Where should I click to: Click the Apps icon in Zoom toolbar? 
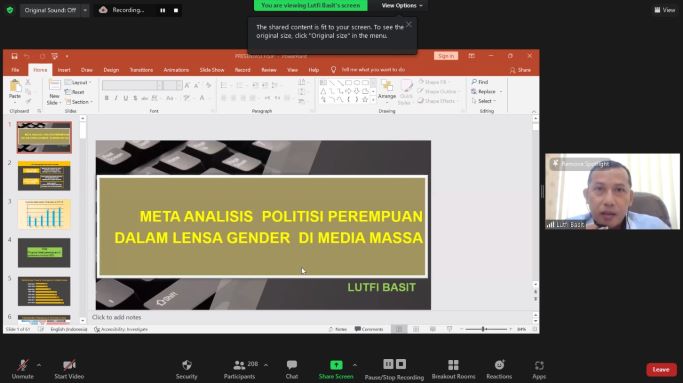pyautogui.click(x=539, y=365)
